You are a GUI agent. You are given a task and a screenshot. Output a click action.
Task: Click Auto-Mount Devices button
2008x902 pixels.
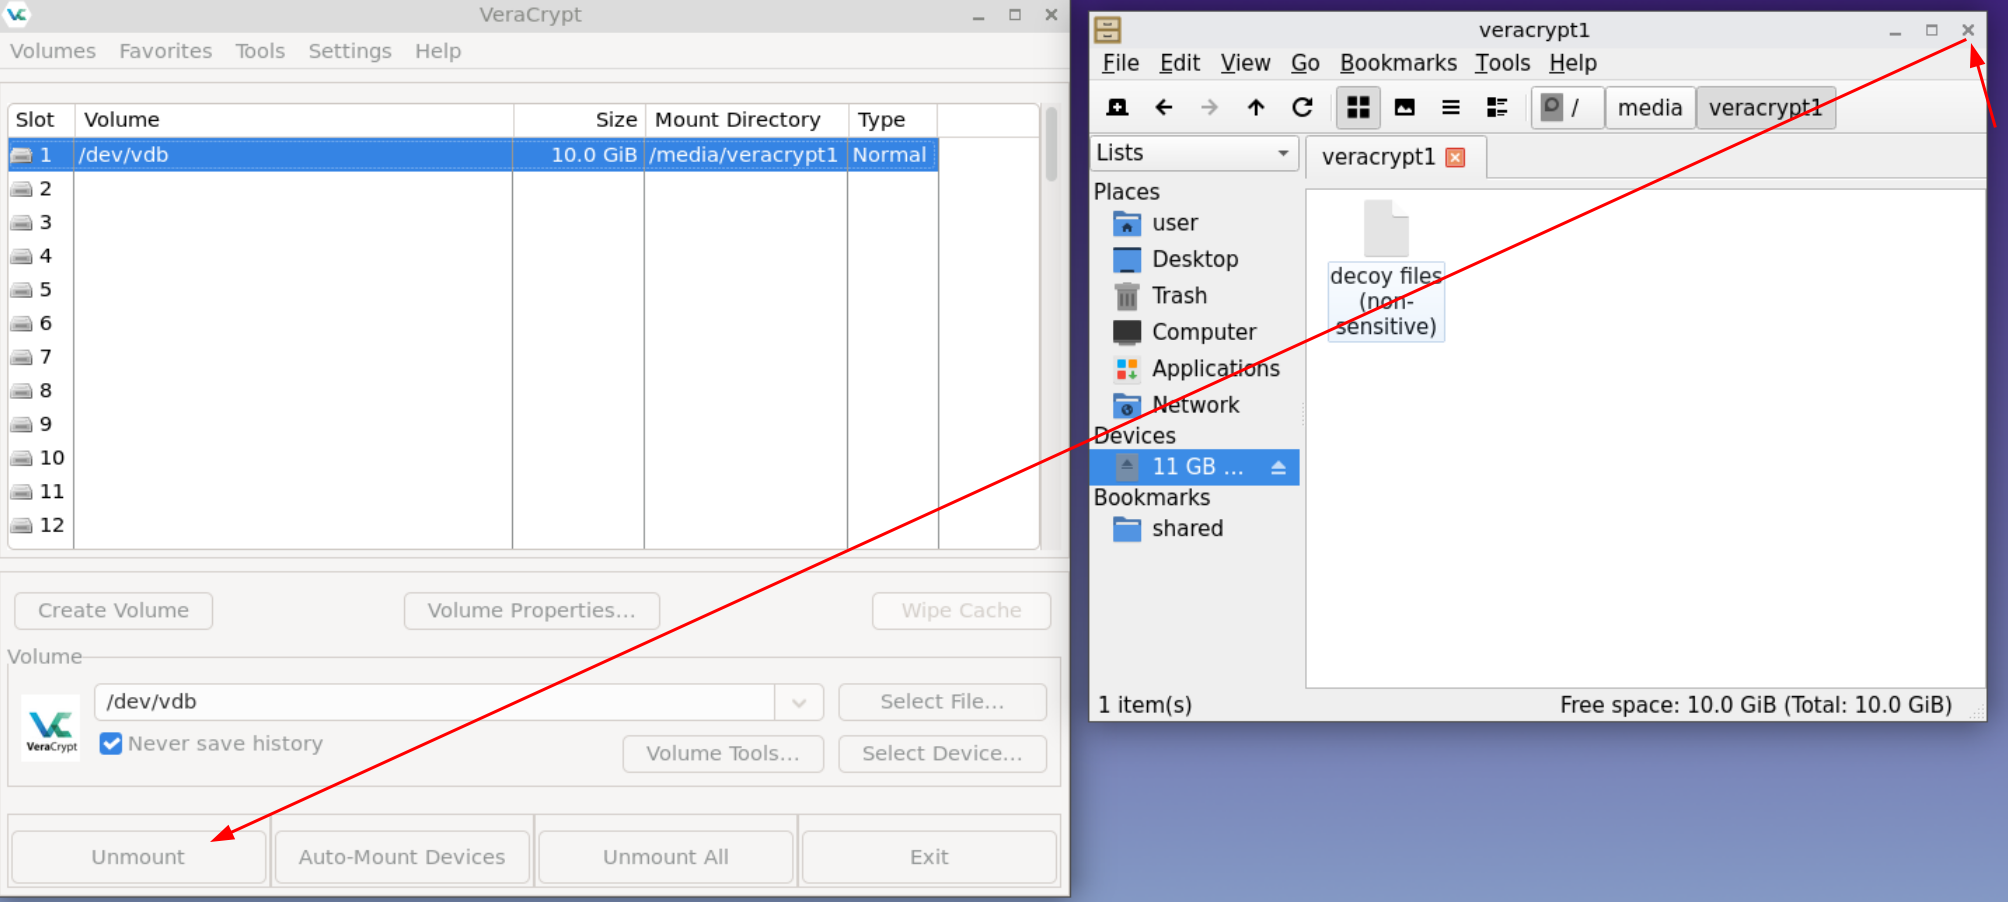tap(402, 857)
